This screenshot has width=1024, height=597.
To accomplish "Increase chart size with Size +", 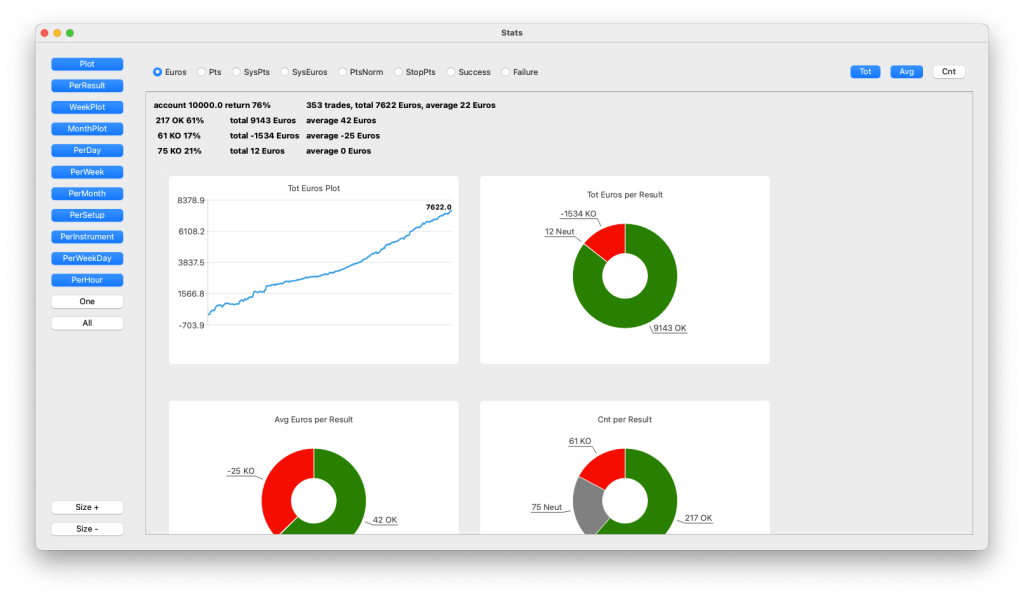I will click(x=87, y=507).
